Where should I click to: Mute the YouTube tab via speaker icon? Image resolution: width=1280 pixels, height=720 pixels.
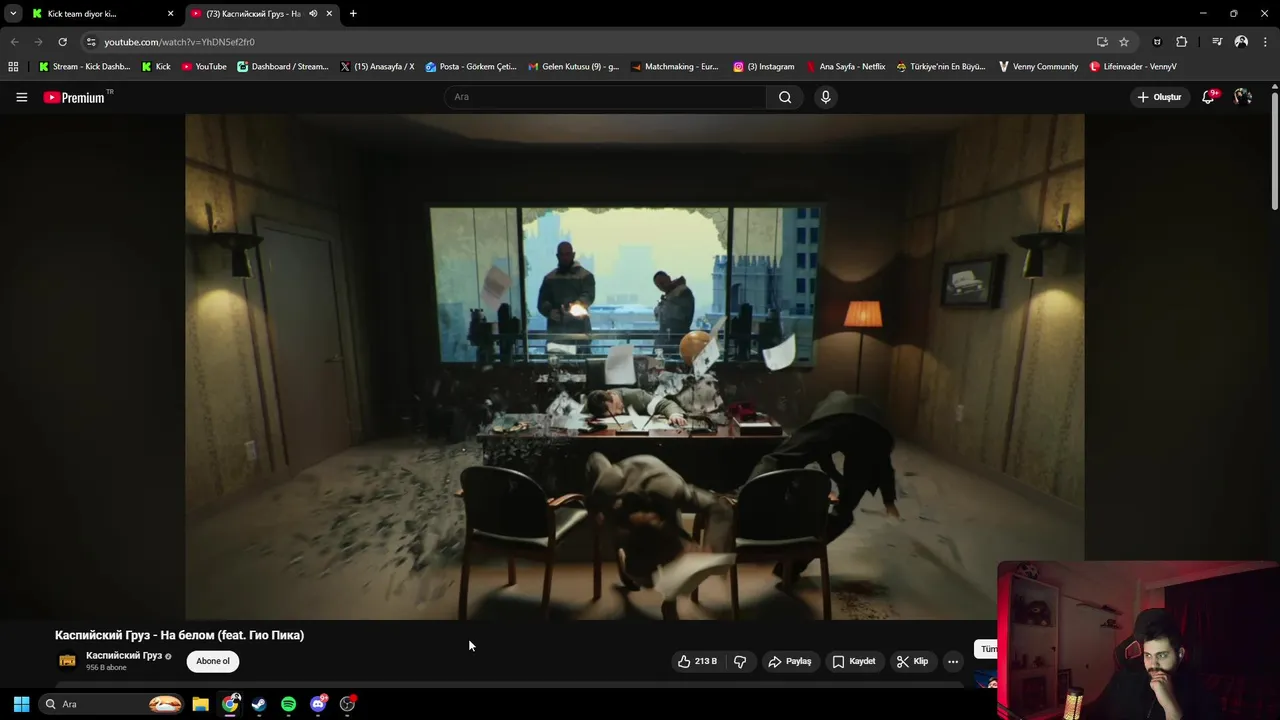pos(313,14)
